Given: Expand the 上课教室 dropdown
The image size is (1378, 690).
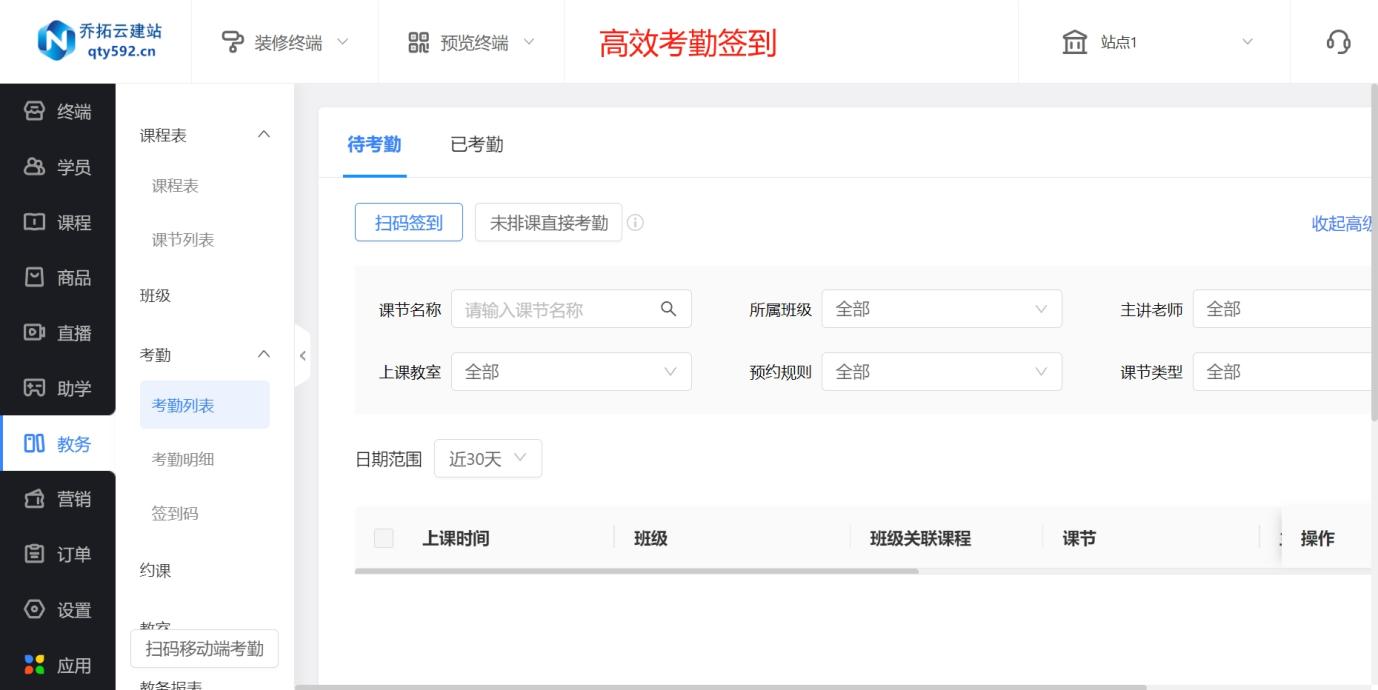Looking at the screenshot, I should click(x=571, y=372).
